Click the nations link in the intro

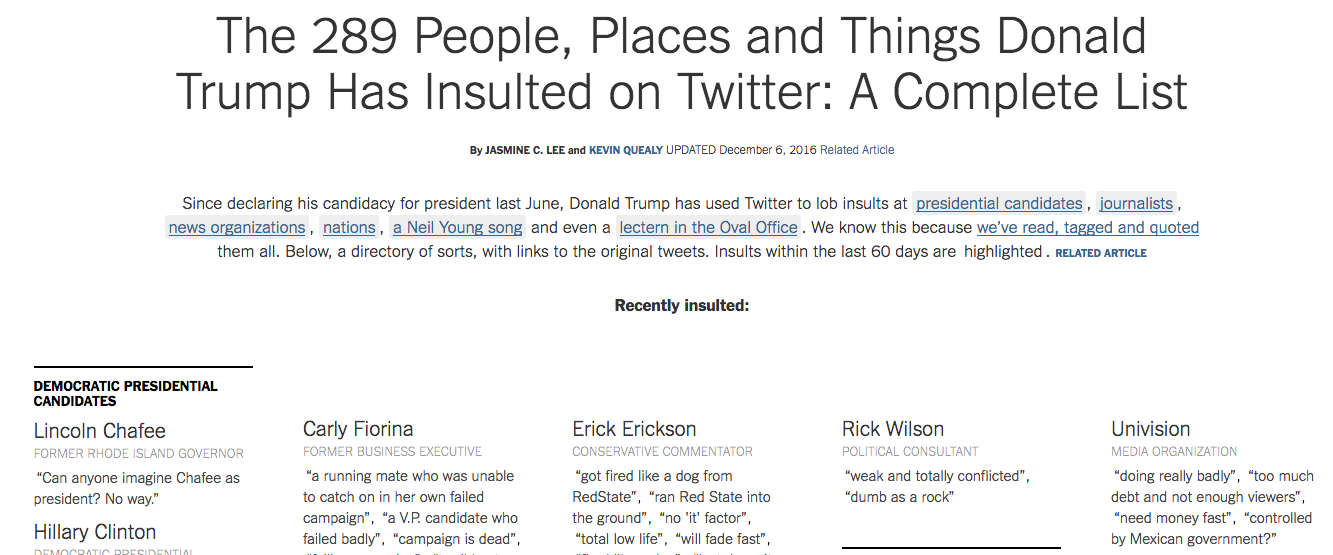pyautogui.click(x=349, y=227)
